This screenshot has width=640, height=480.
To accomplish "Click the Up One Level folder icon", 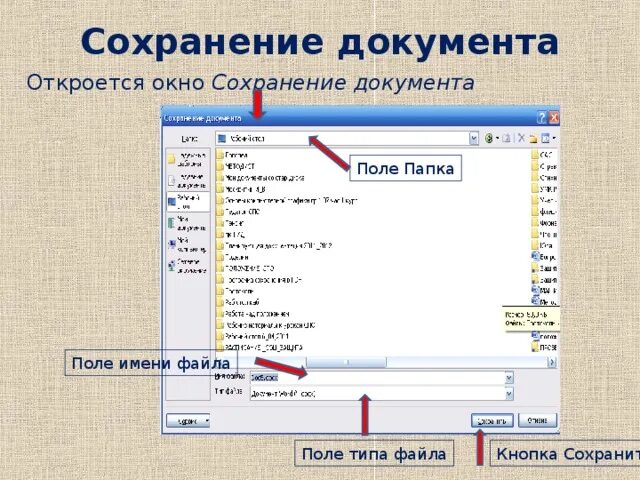I will click(507, 138).
